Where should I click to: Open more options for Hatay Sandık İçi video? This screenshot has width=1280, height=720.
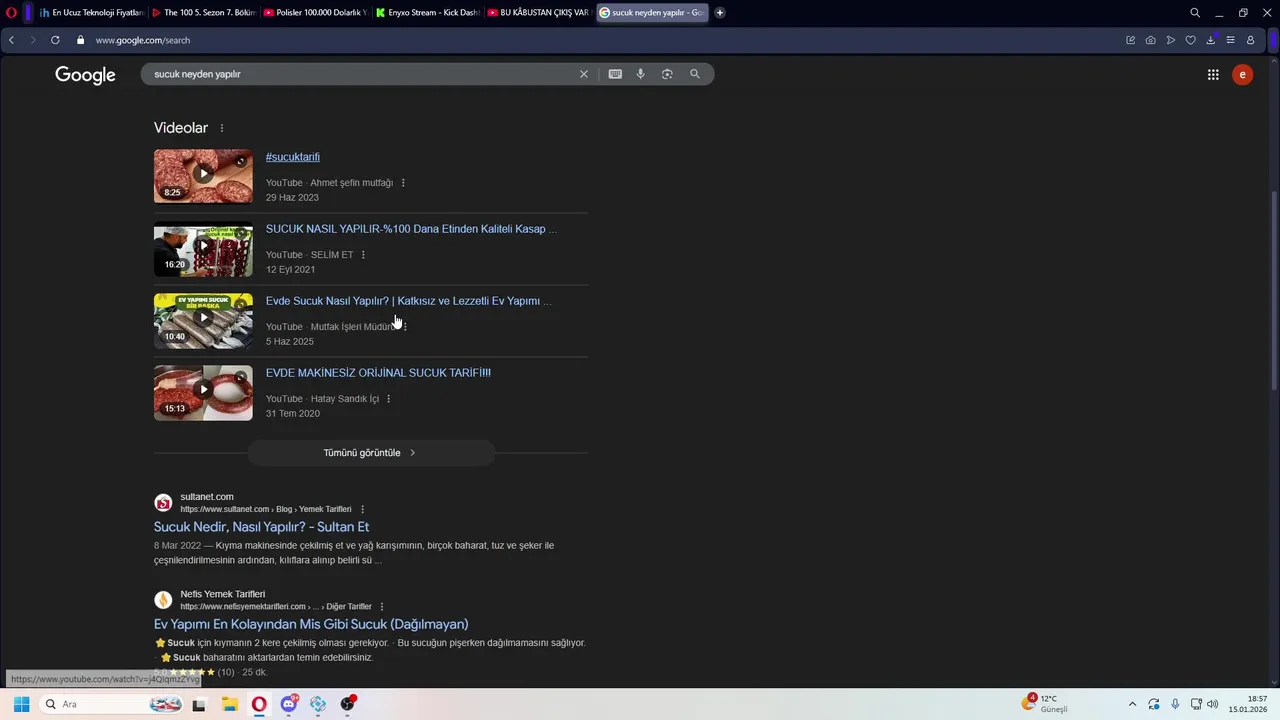point(389,399)
